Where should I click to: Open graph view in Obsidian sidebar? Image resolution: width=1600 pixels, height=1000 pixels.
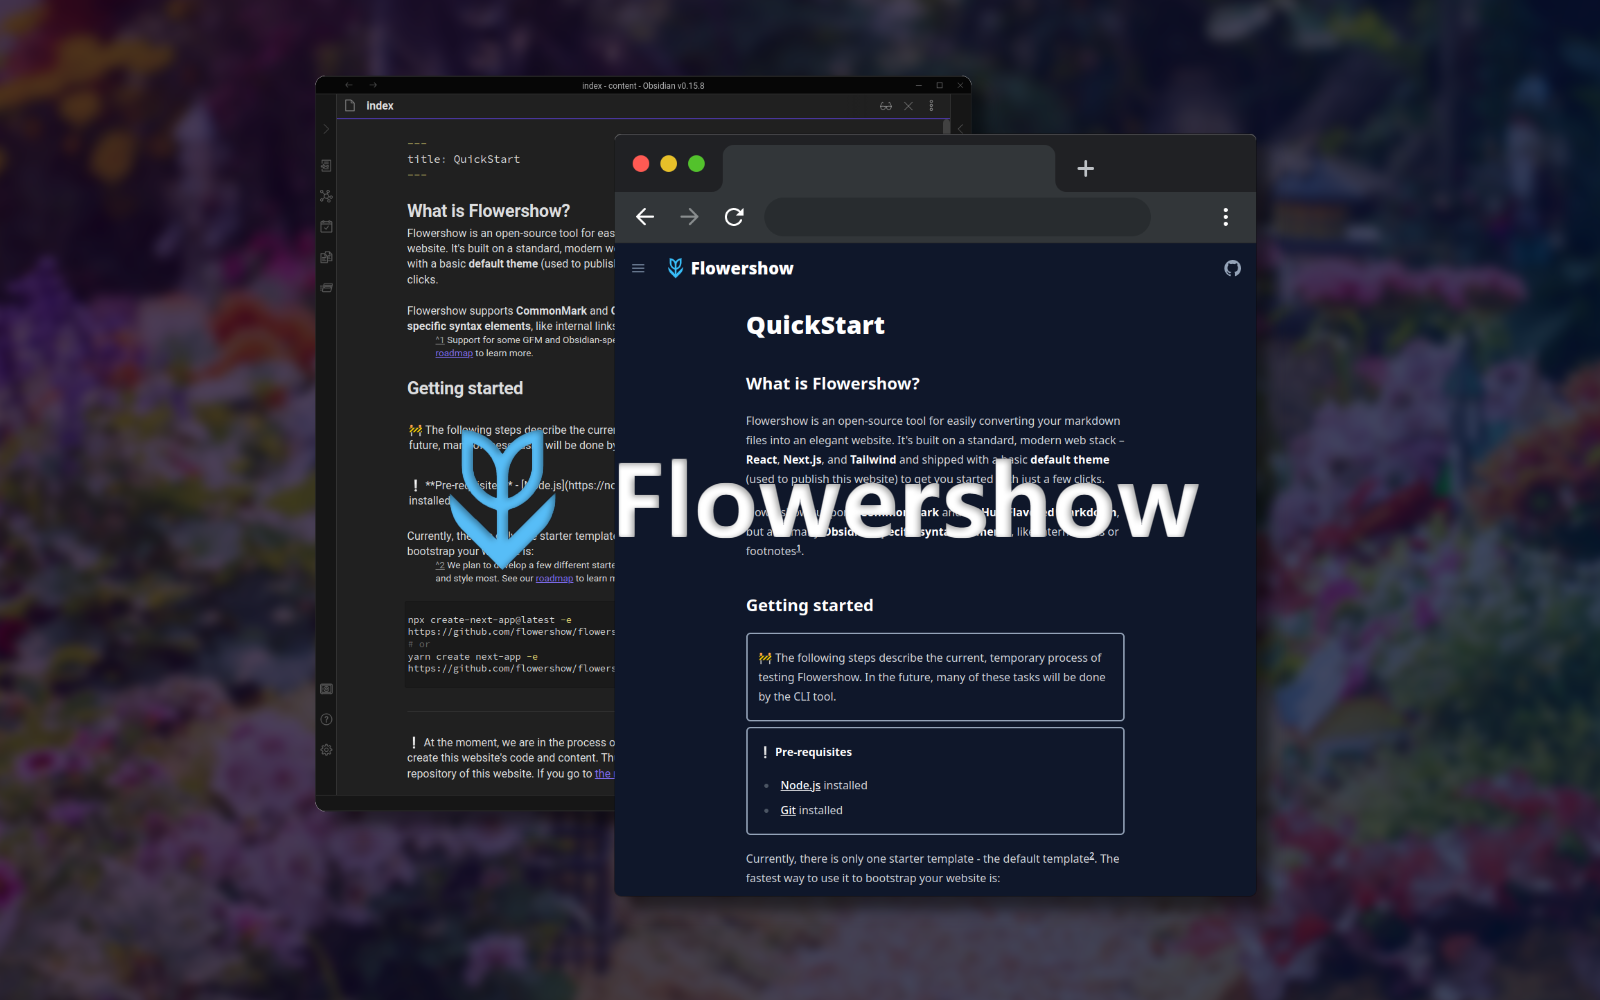click(x=325, y=196)
